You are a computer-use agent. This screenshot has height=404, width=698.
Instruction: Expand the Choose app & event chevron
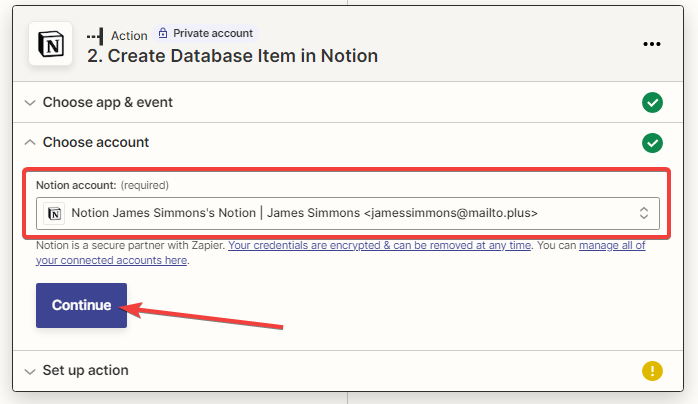29,102
